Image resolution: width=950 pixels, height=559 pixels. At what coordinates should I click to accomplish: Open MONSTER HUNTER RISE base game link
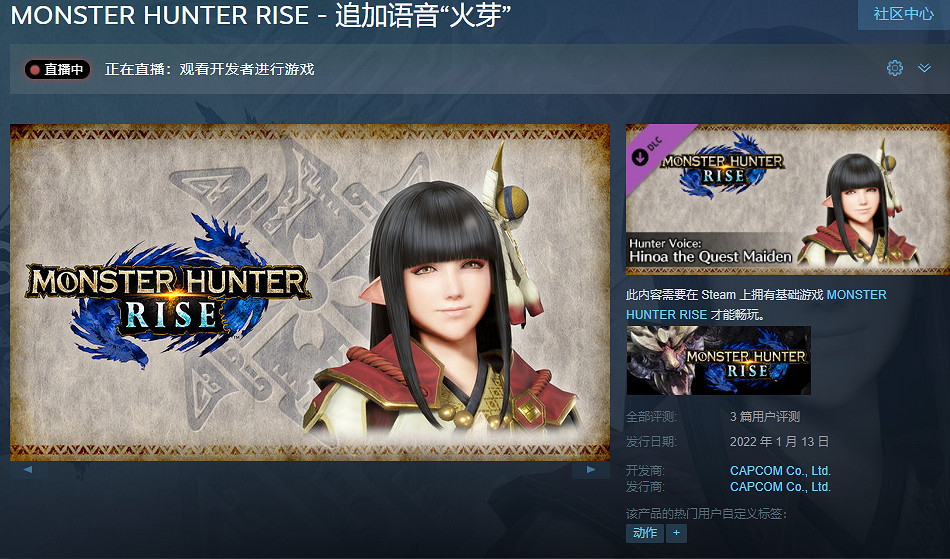point(756,305)
